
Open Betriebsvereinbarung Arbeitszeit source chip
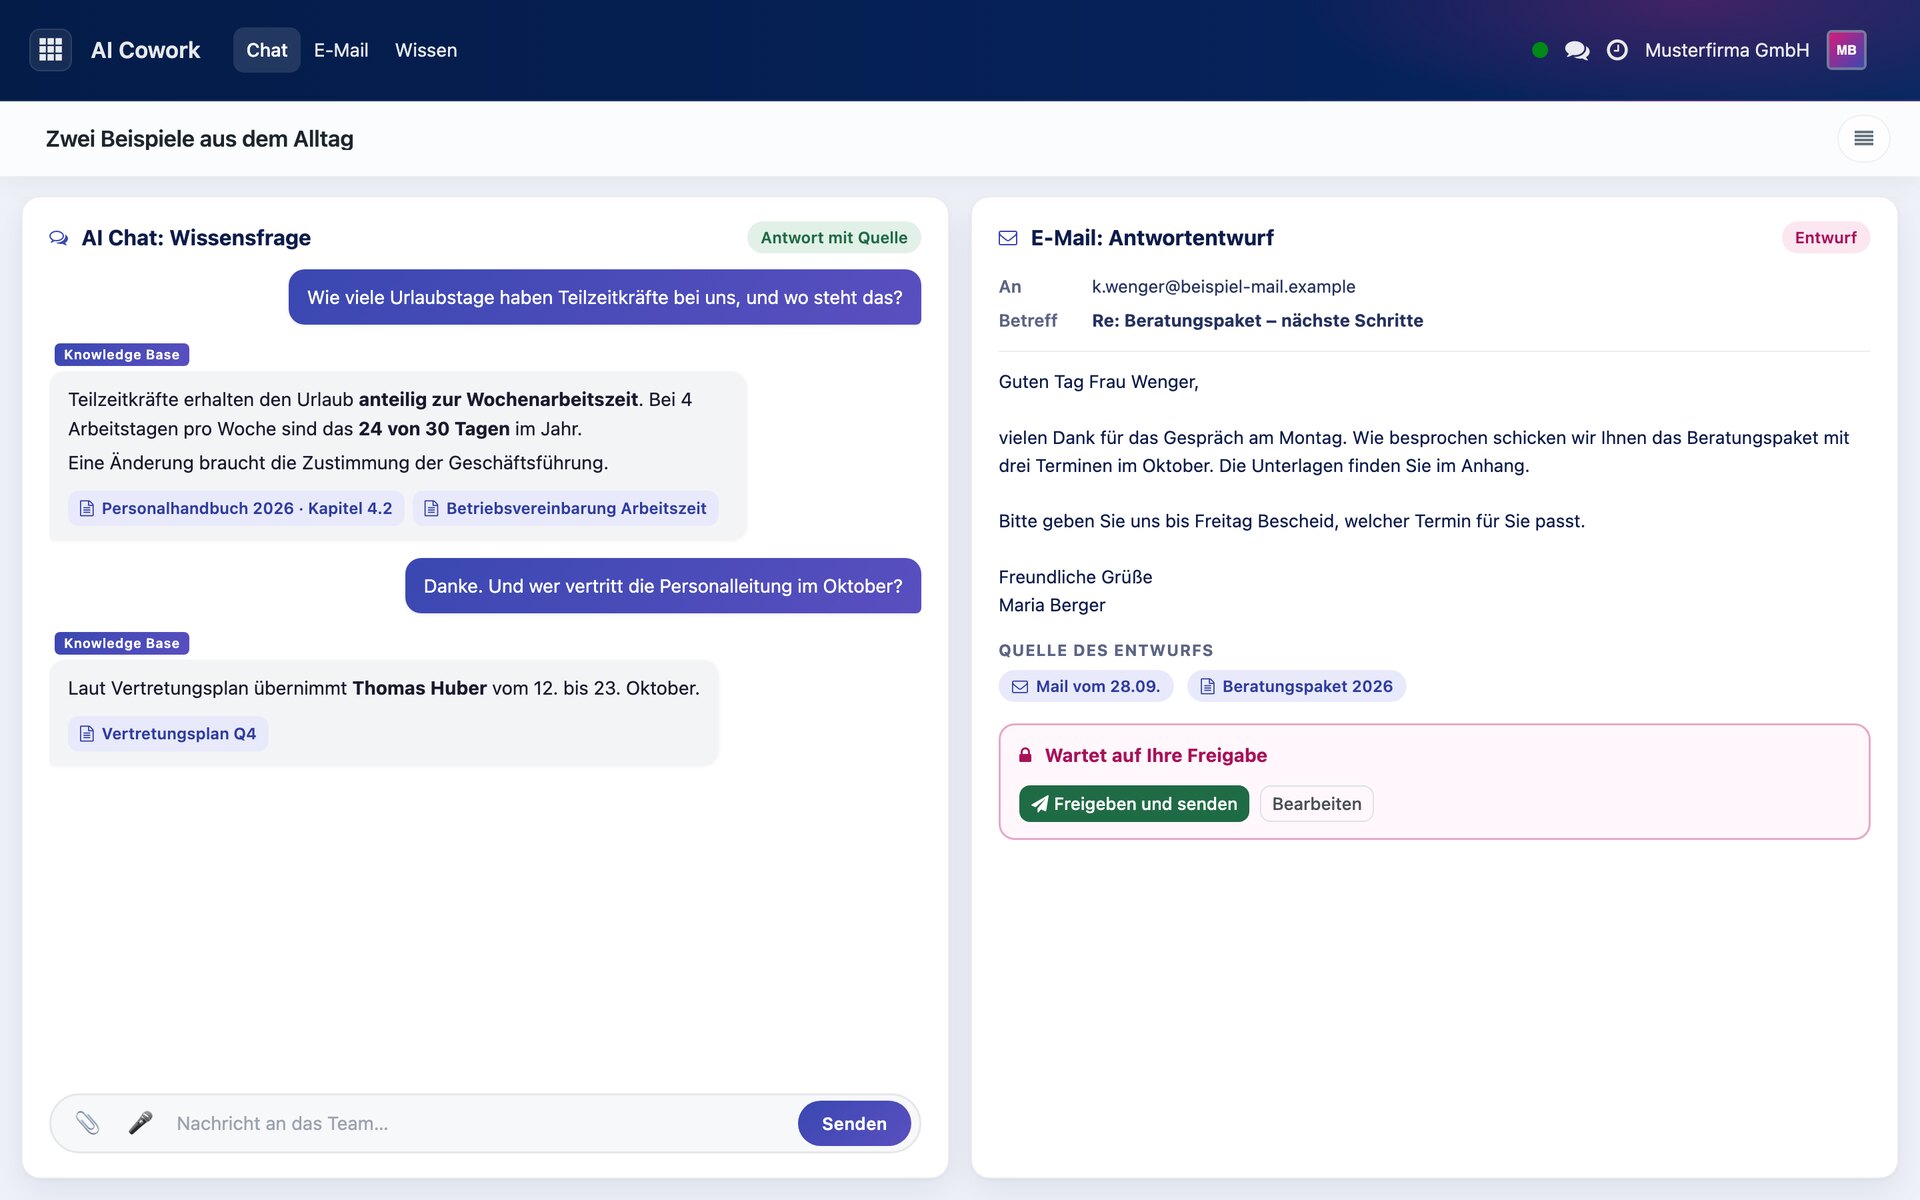pyautogui.click(x=566, y=508)
